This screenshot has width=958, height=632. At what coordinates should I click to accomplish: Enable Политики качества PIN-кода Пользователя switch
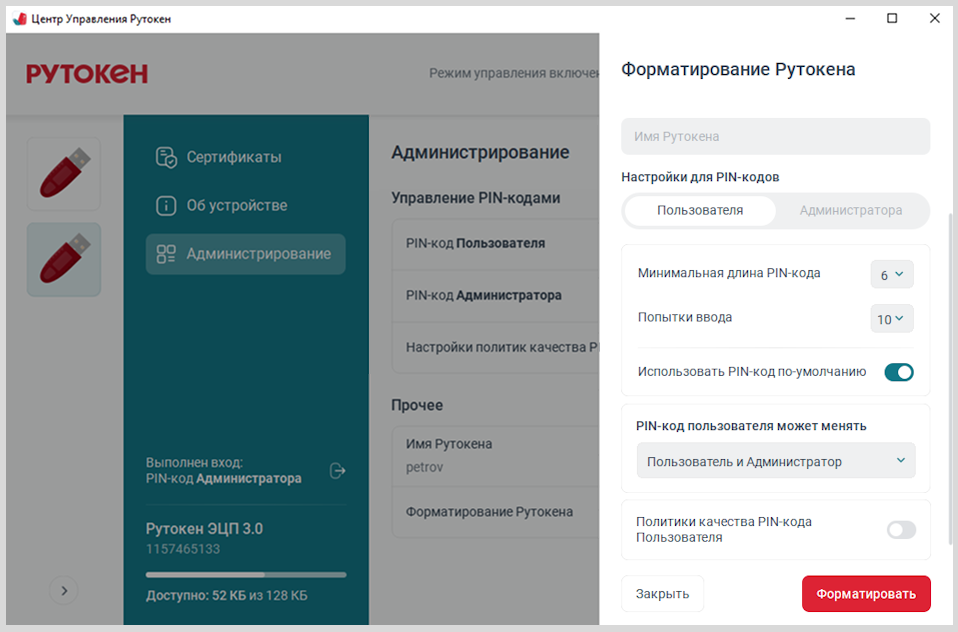coord(900,529)
